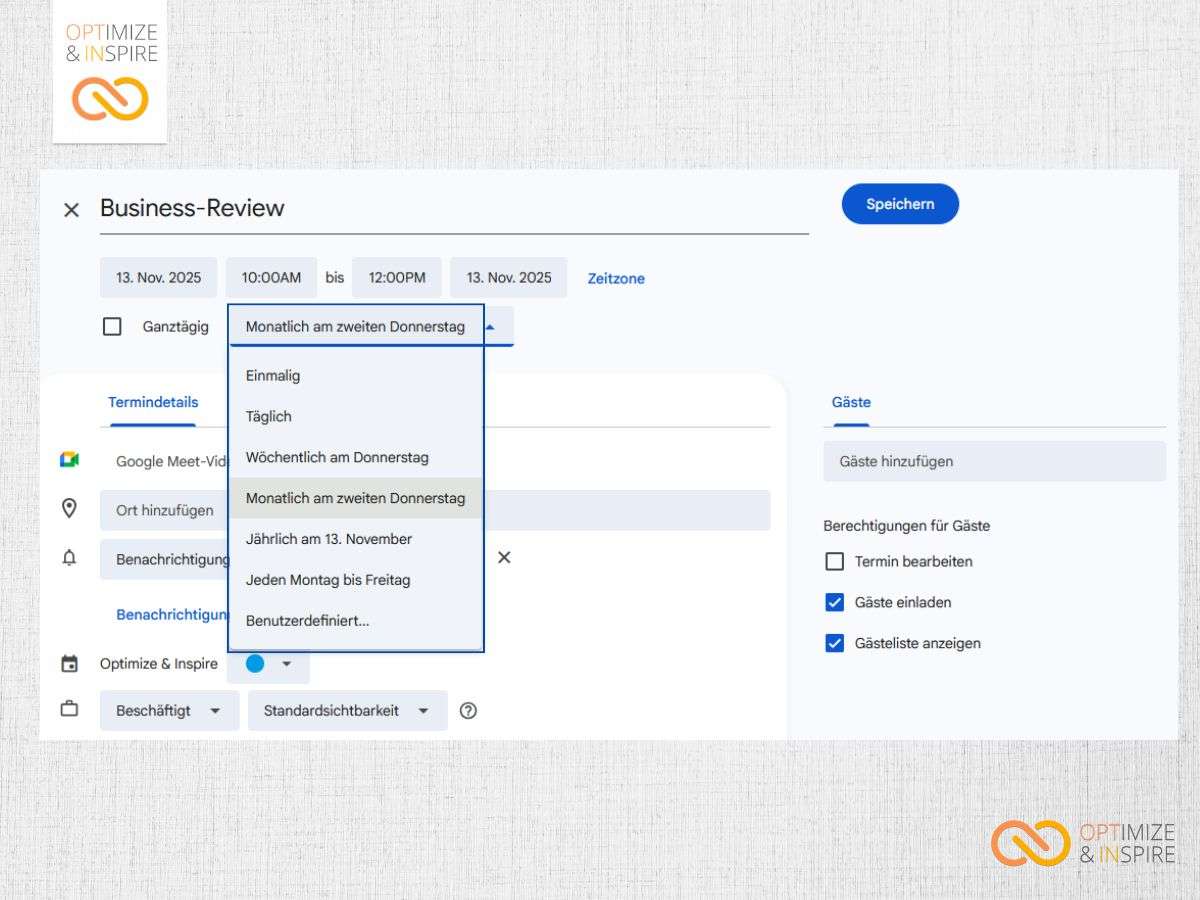Toggle the Gästeliste anzeigen checkbox

pyautogui.click(x=835, y=643)
